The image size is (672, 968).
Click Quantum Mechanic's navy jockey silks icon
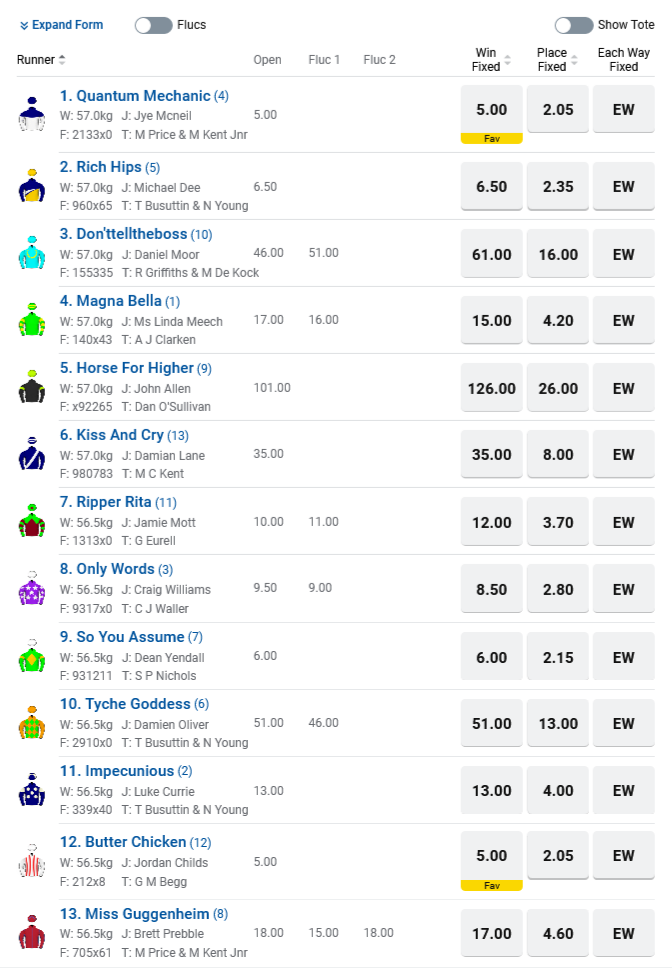(x=32, y=114)
